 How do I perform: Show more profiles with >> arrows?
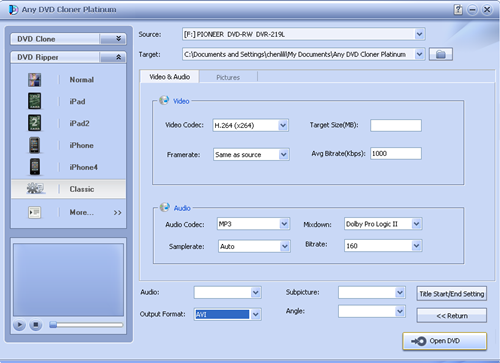point(117,213)
